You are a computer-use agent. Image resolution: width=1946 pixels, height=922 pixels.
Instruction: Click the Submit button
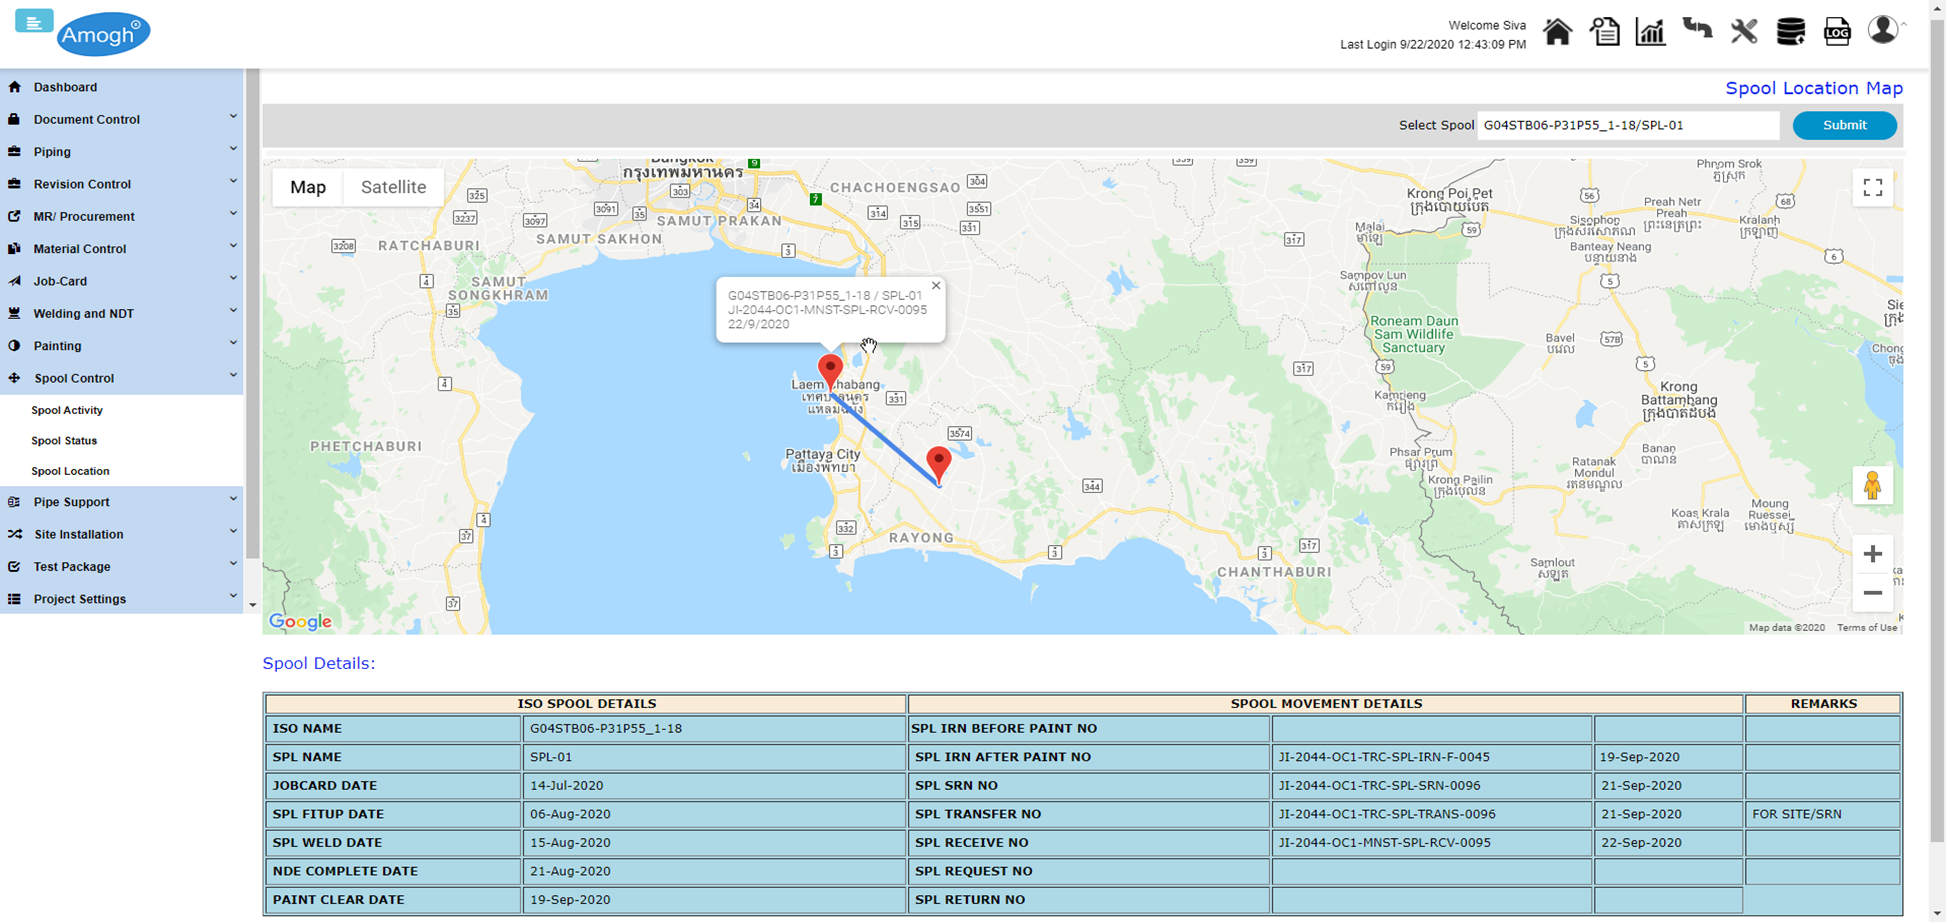click(1844, 125)
